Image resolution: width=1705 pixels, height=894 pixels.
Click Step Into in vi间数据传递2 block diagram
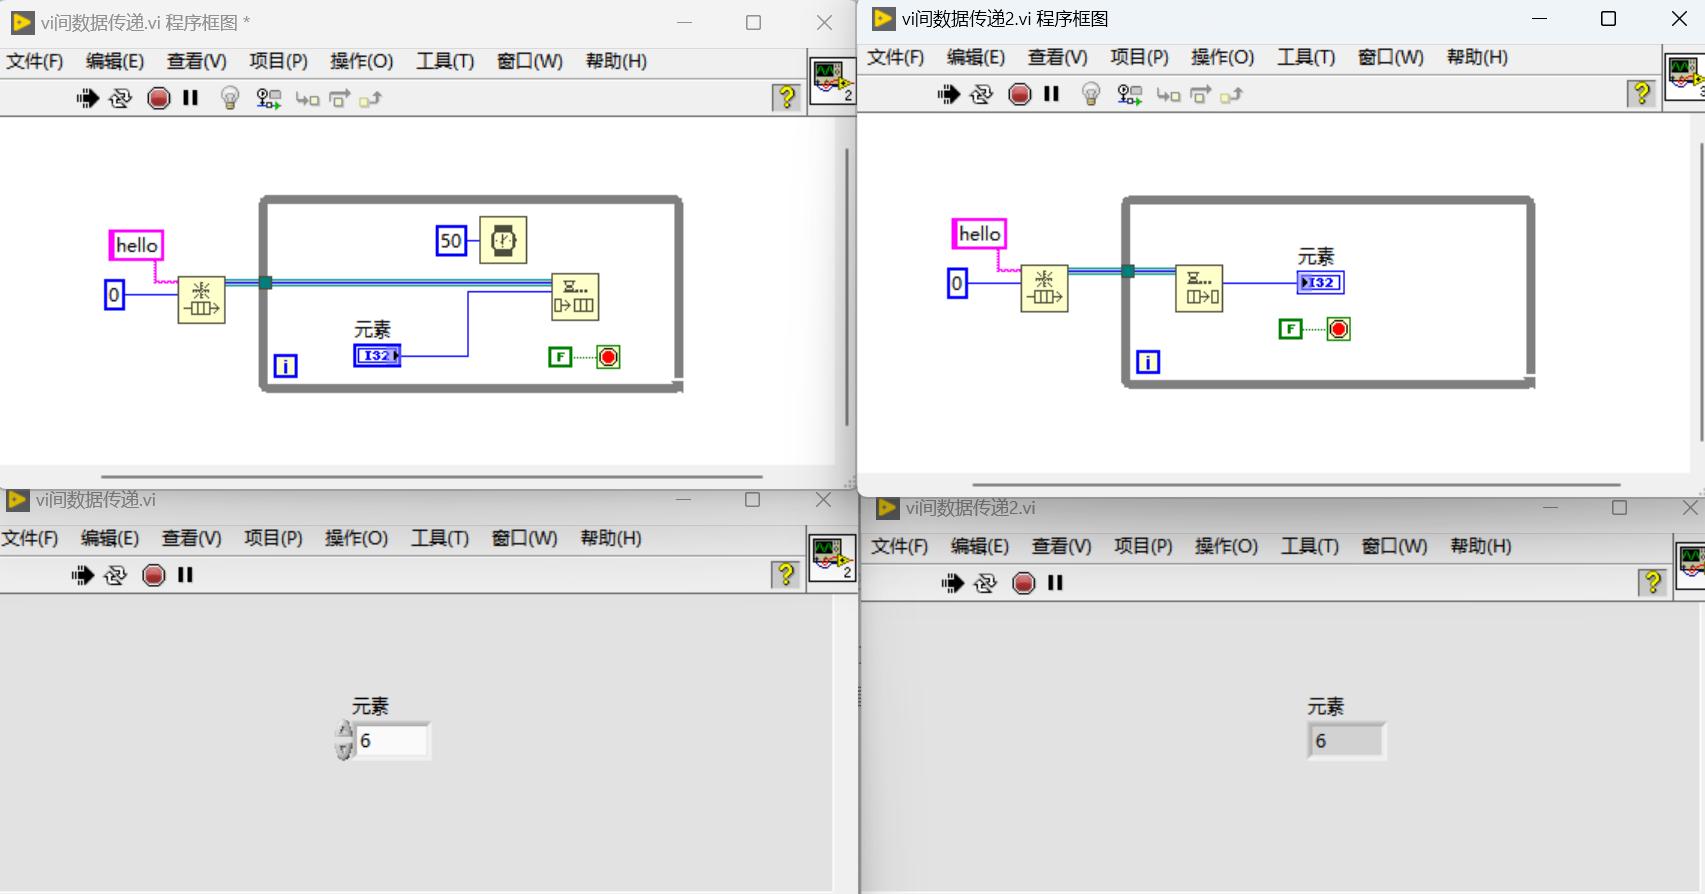[x=1168, y=95]
